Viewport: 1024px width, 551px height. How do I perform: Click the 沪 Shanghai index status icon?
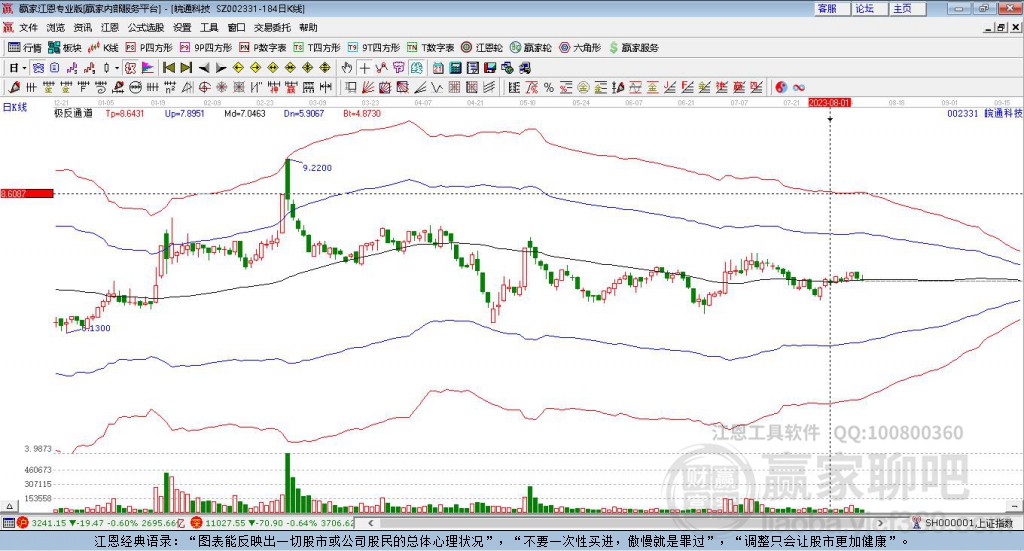point(23,523)
